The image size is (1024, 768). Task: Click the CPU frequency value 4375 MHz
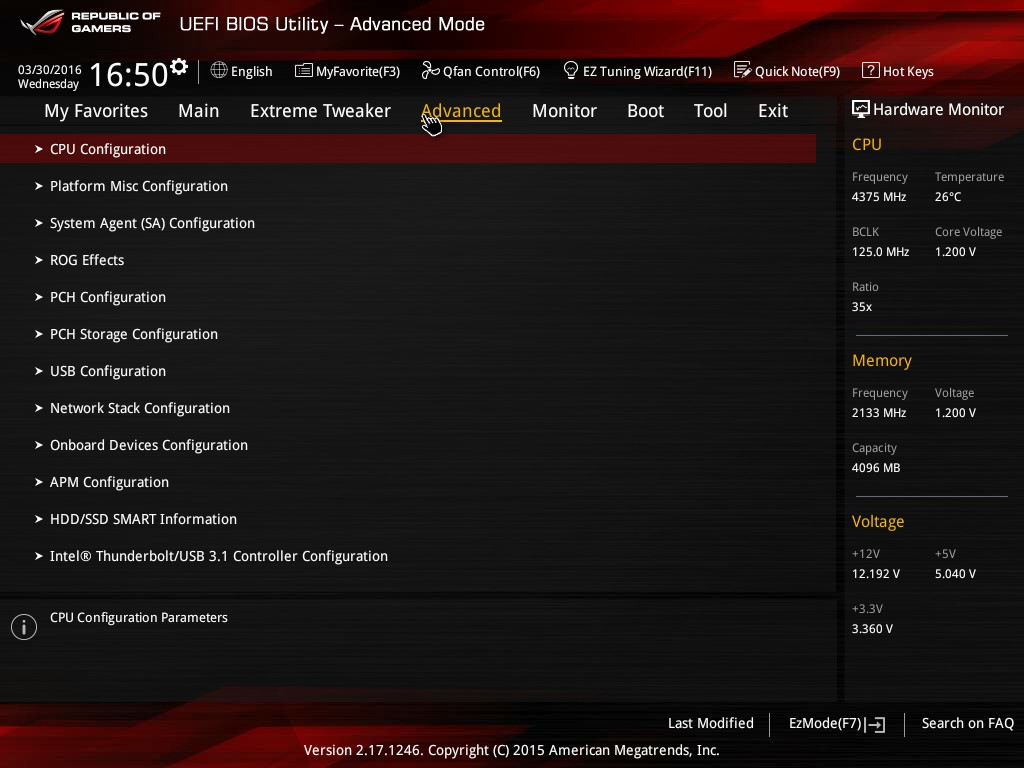(878, 197)
